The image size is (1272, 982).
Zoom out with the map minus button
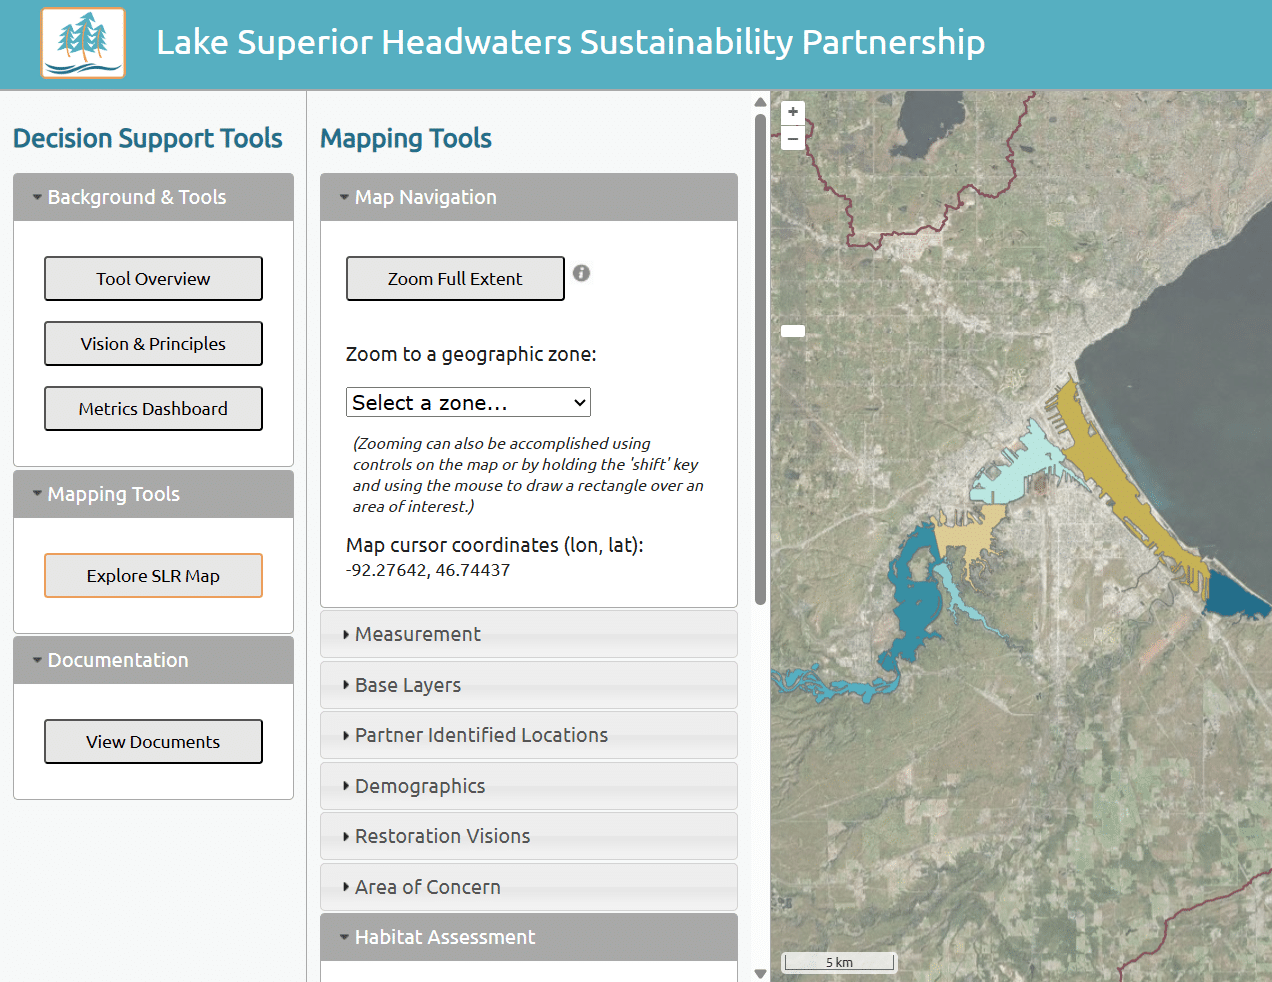point(793,138)
